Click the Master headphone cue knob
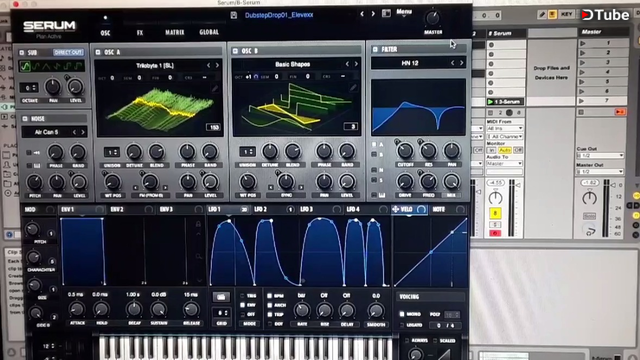 (590, 231)
